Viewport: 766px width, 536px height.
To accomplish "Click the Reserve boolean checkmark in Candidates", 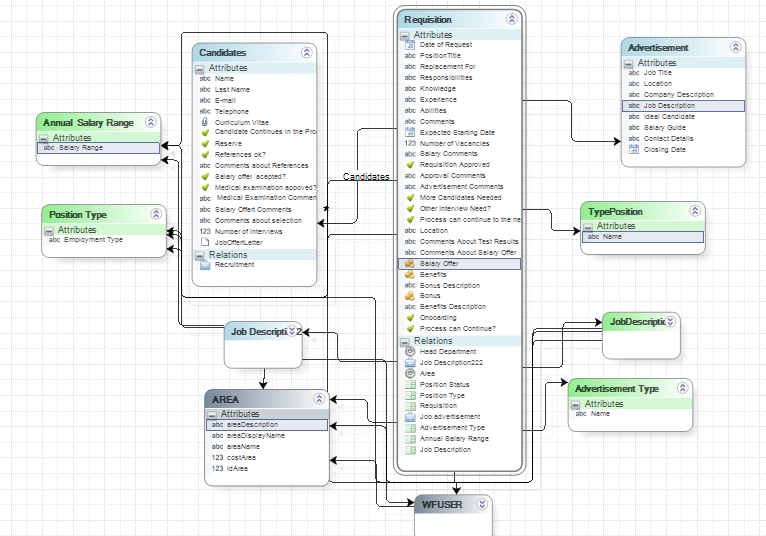I will (205, 143).
